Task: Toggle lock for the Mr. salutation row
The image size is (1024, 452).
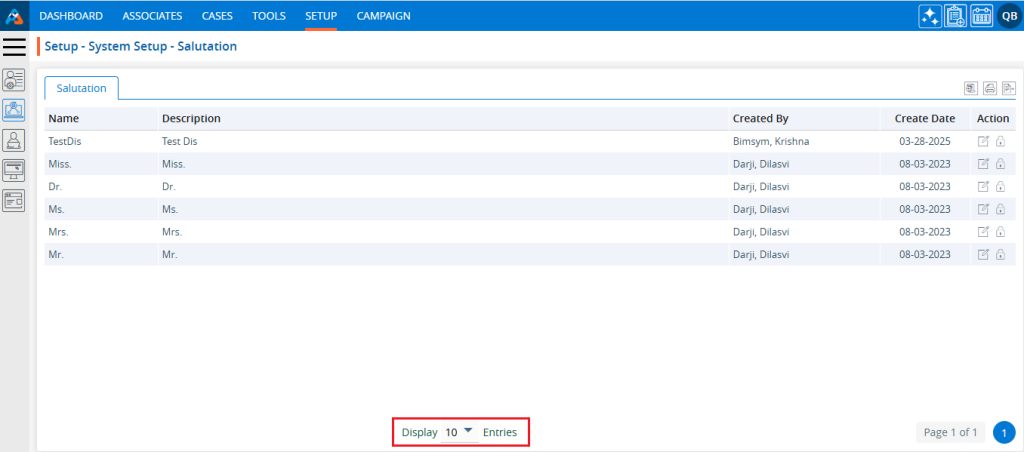Action: tap(1000, 255)
